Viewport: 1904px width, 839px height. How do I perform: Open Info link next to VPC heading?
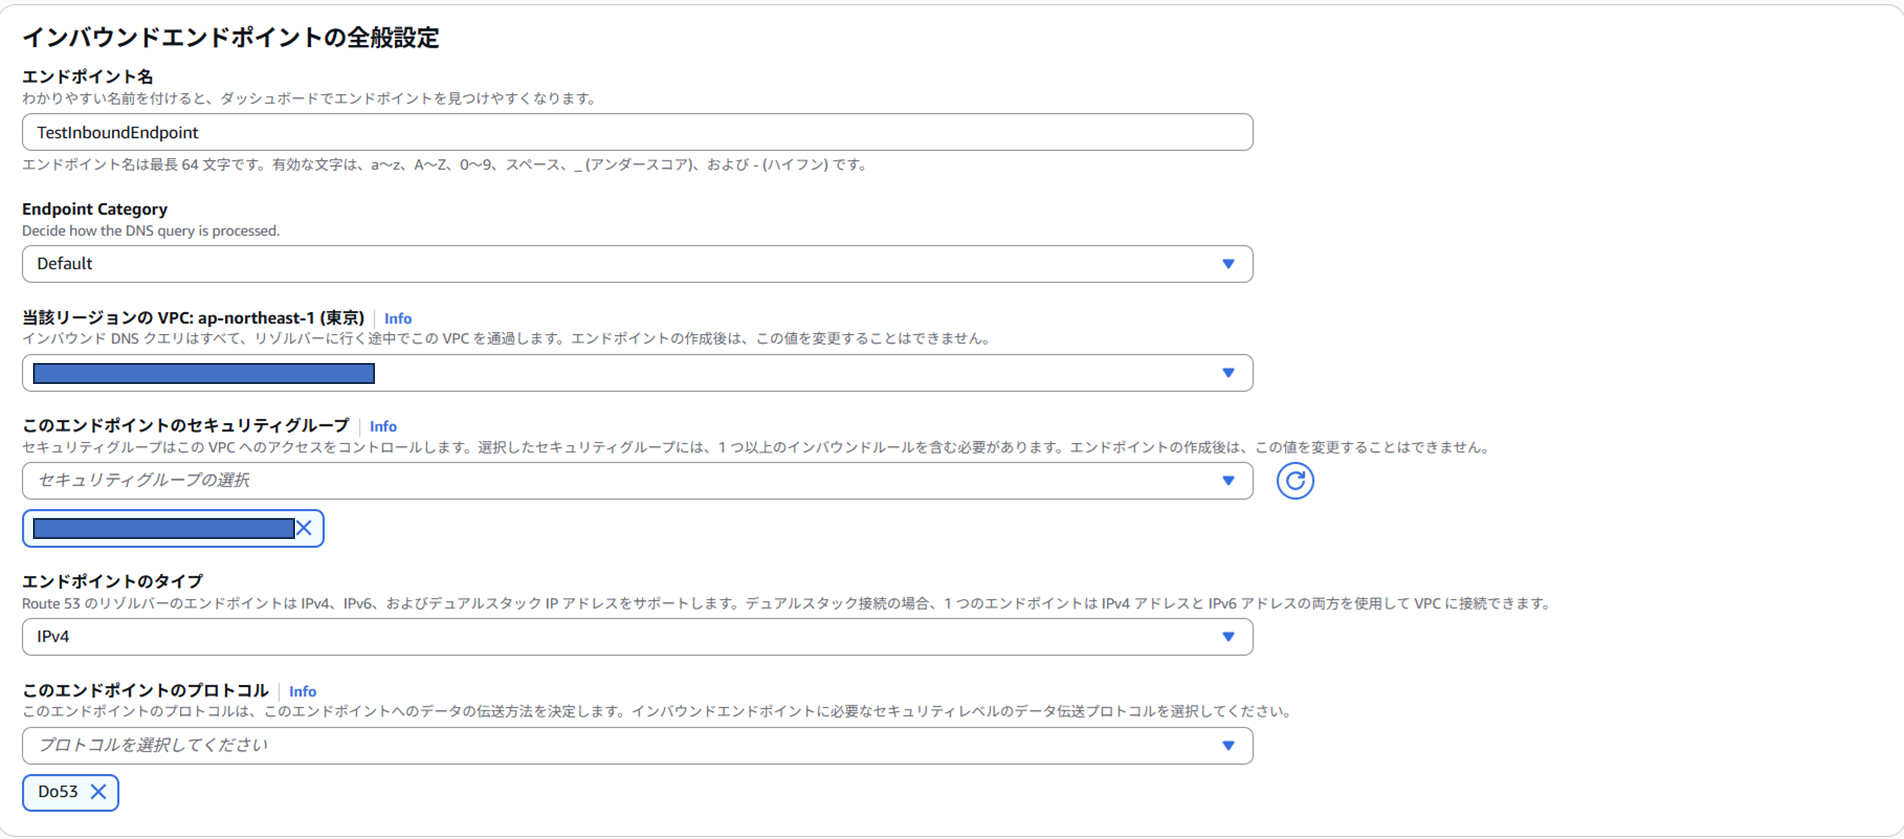398,319
